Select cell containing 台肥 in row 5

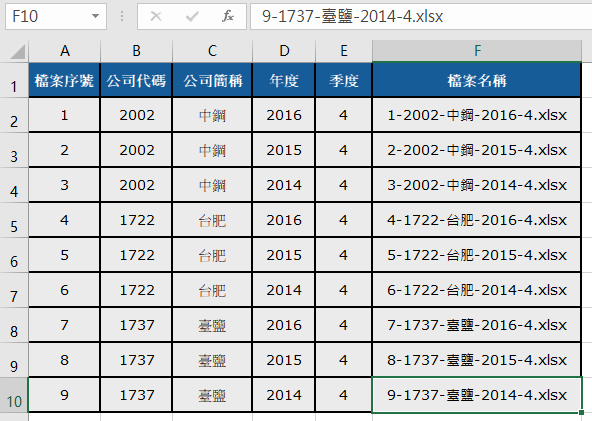(x=212, y=220)
